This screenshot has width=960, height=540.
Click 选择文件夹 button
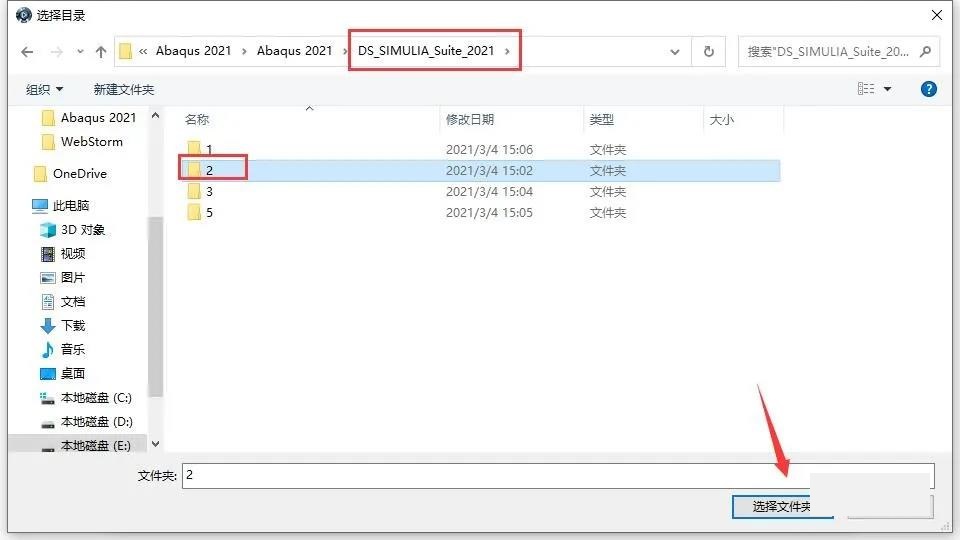(x=782, y=506)
